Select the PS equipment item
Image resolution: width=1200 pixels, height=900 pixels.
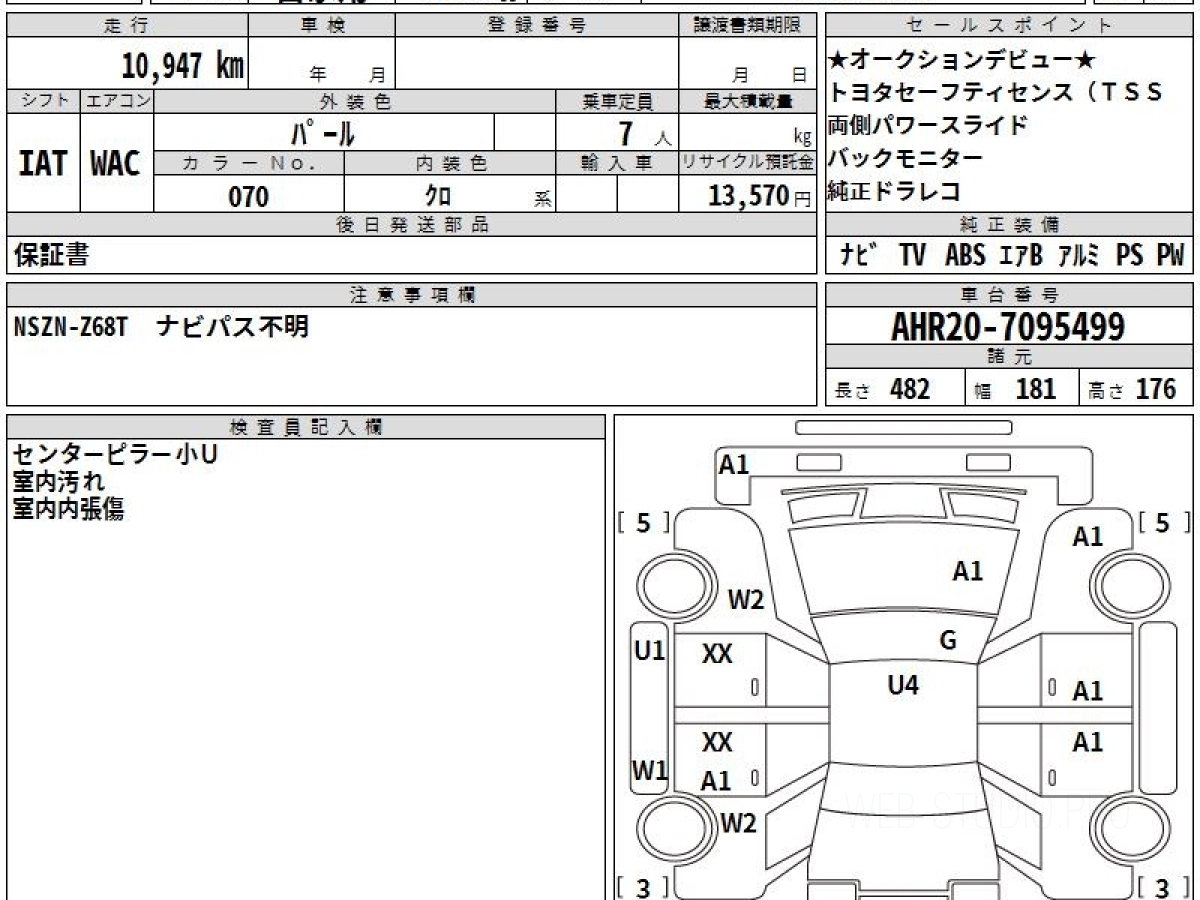point(1129,255)
